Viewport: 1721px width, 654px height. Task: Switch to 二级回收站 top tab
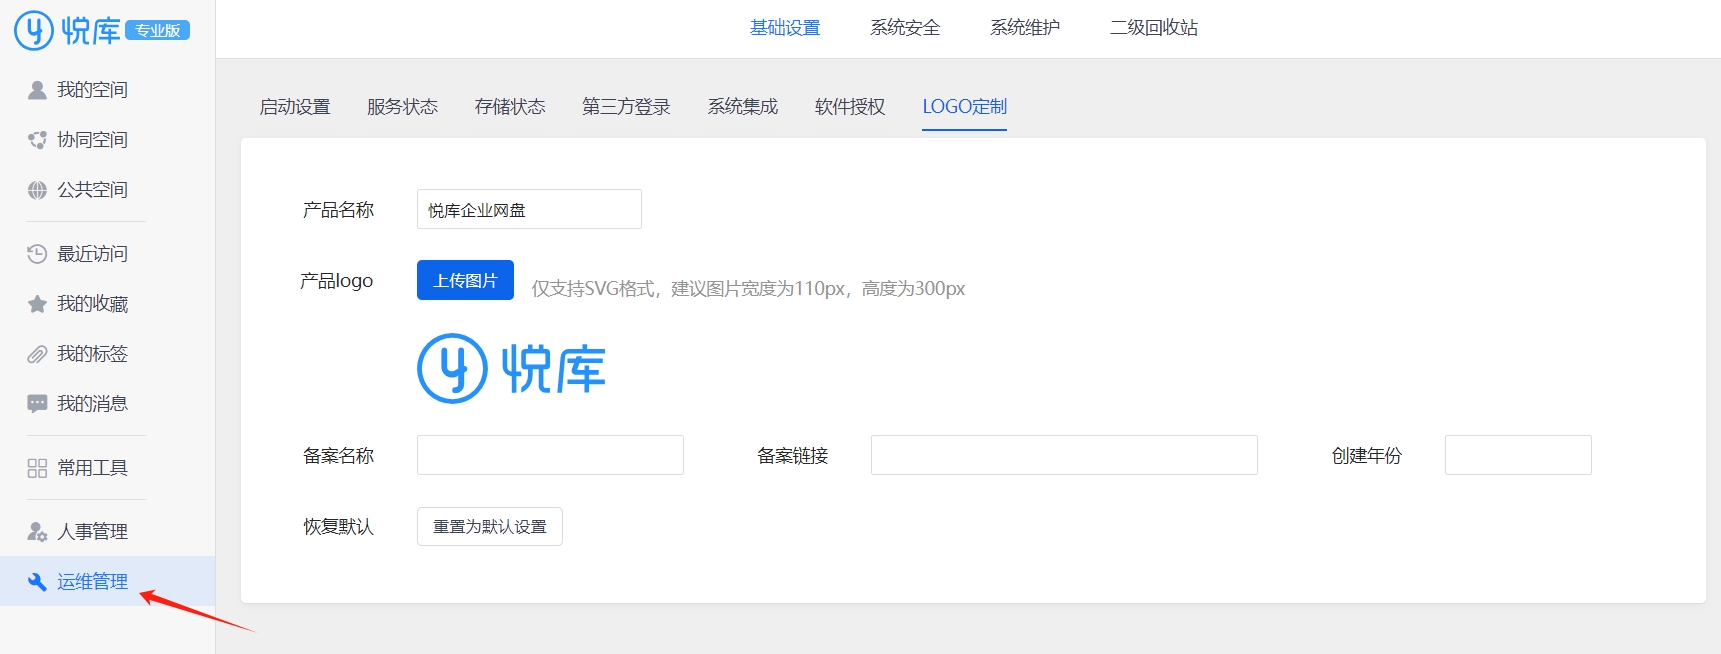(x=1154, y=28)
